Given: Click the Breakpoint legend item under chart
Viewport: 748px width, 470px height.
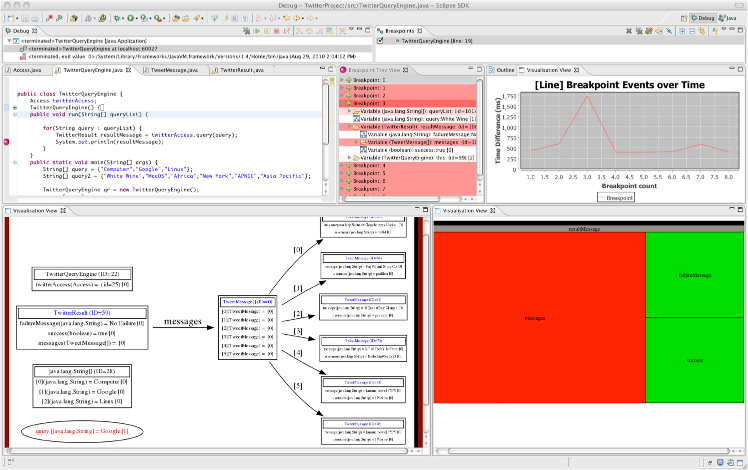Looking at the screenshot, I should point(616,198).
